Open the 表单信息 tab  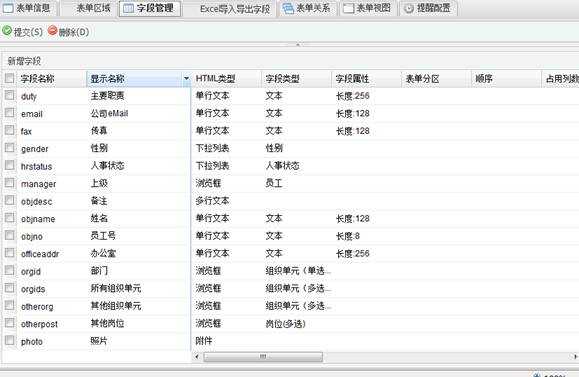coord(28,8)
